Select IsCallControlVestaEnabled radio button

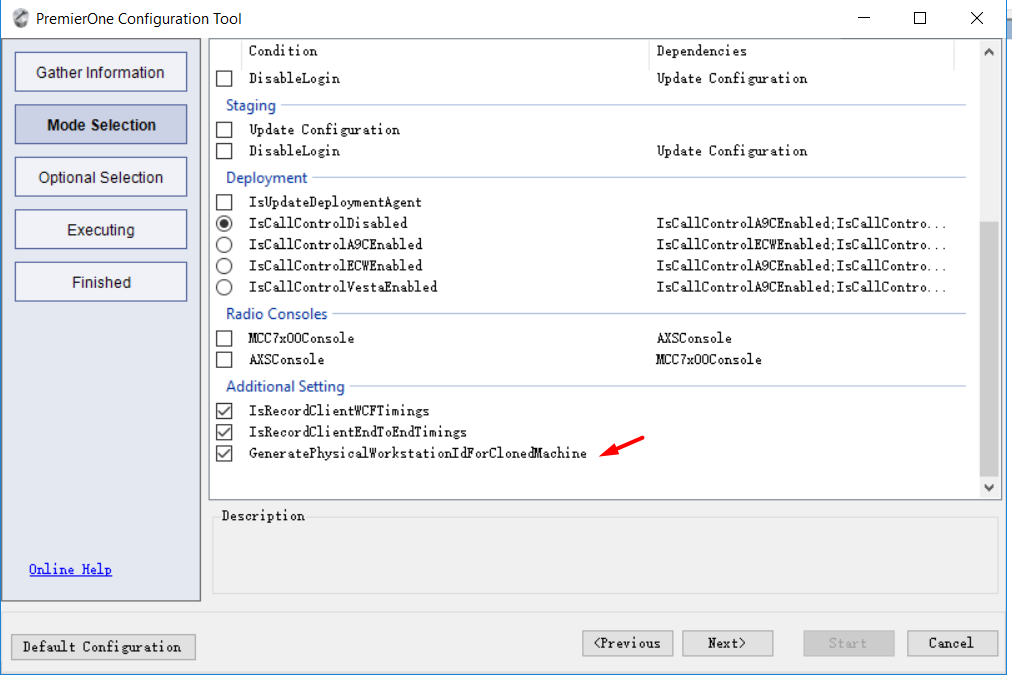tap(224, 287)
